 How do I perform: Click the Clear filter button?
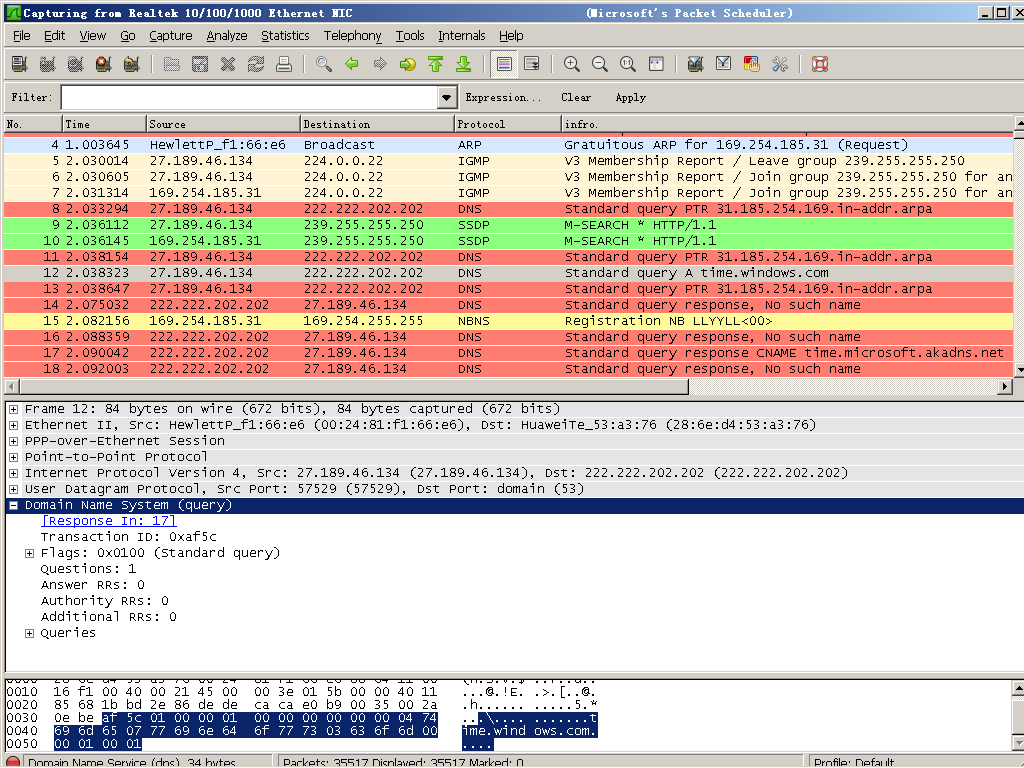click(576, 97)
